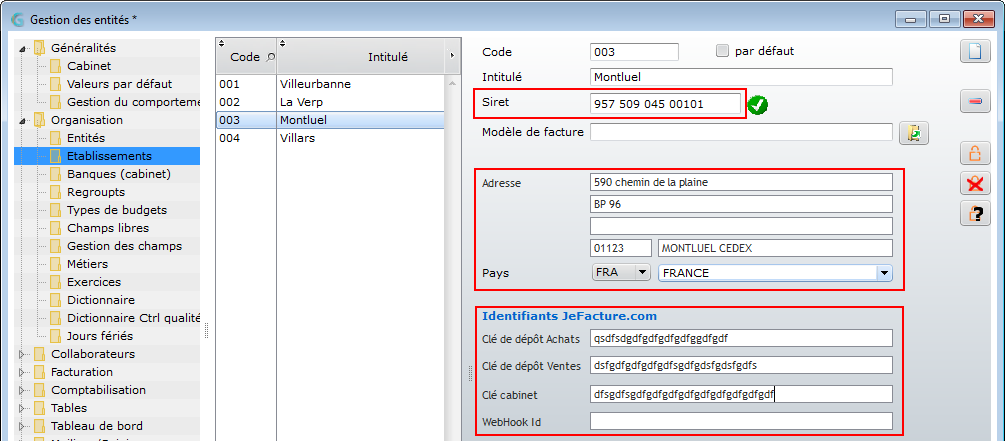Click address line BP 96
1005x441 pixels.
pos(741,204)
